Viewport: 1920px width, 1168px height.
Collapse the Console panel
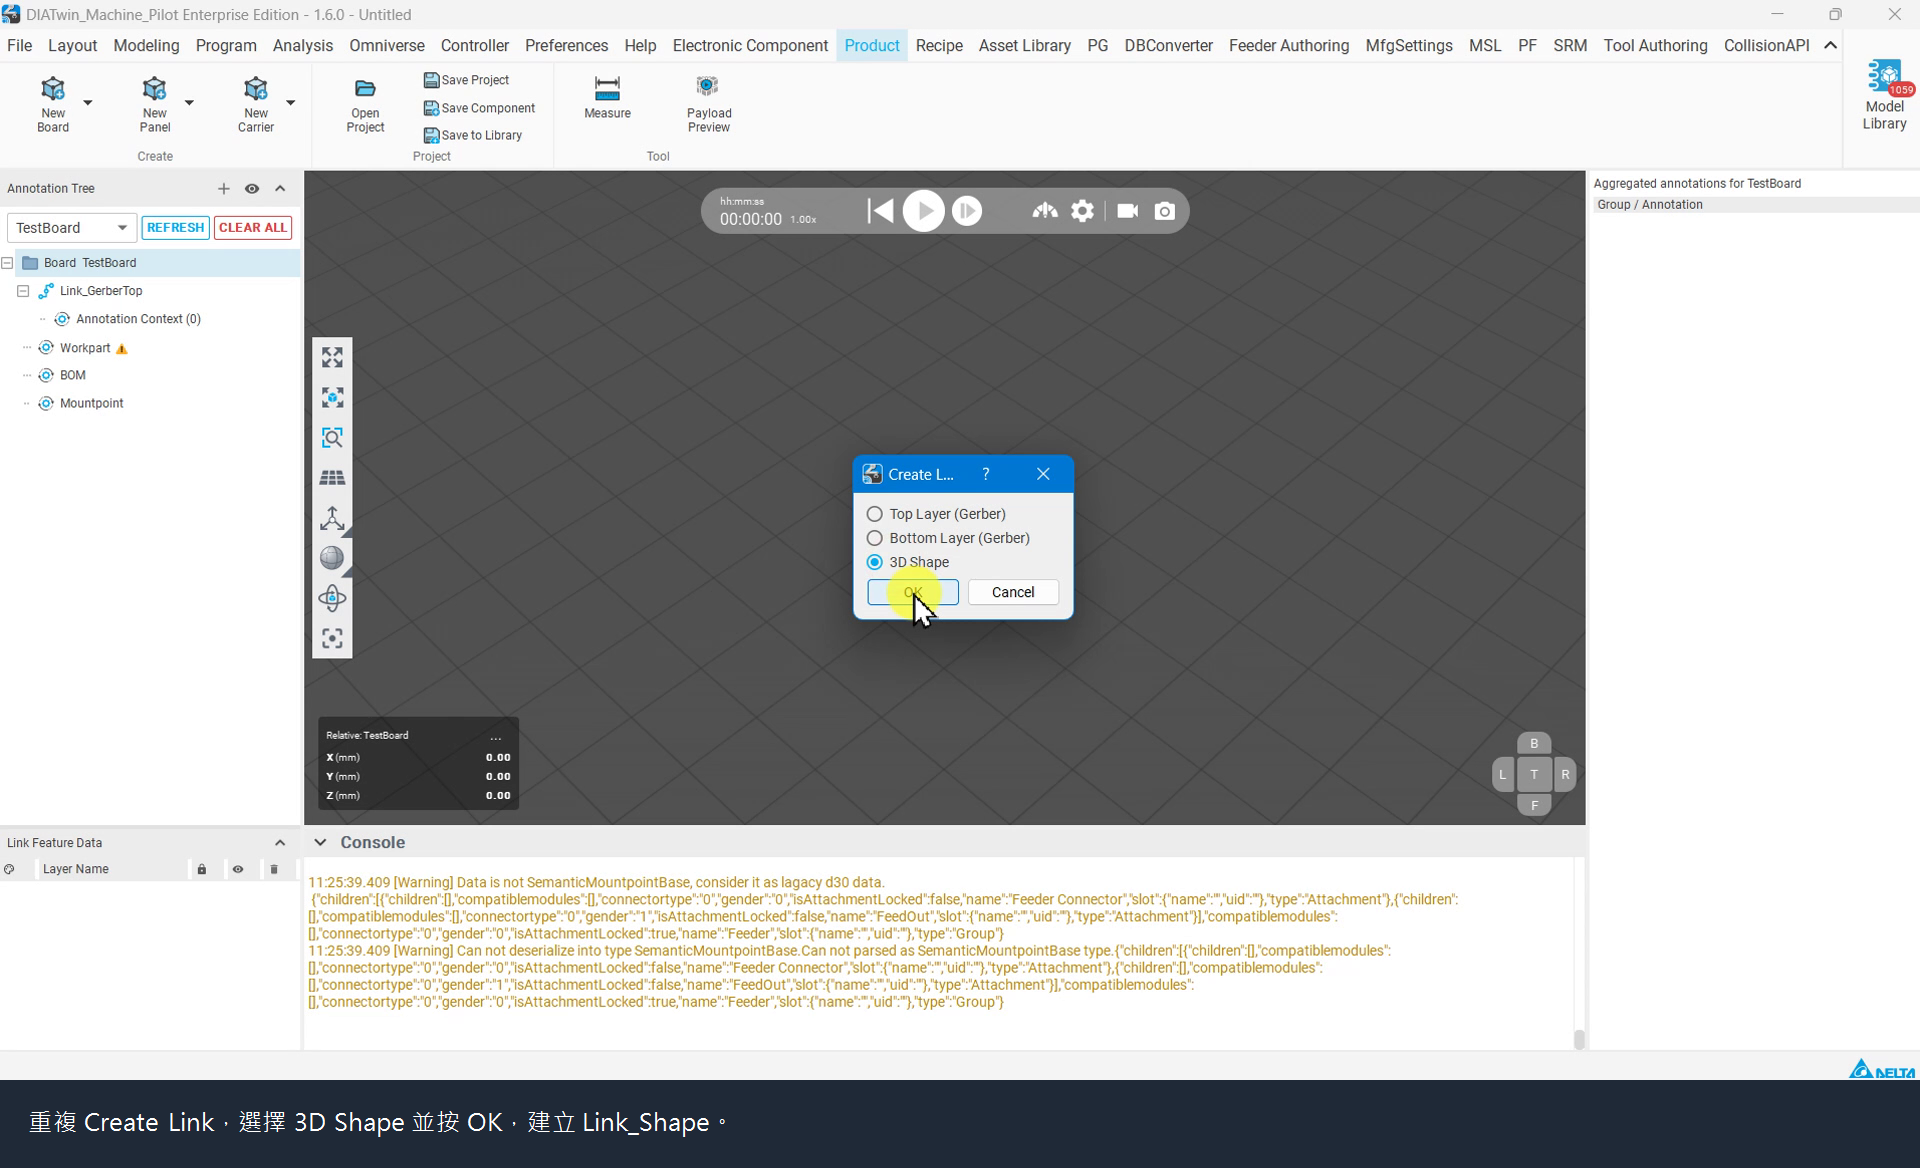click(x=320, y=842)
